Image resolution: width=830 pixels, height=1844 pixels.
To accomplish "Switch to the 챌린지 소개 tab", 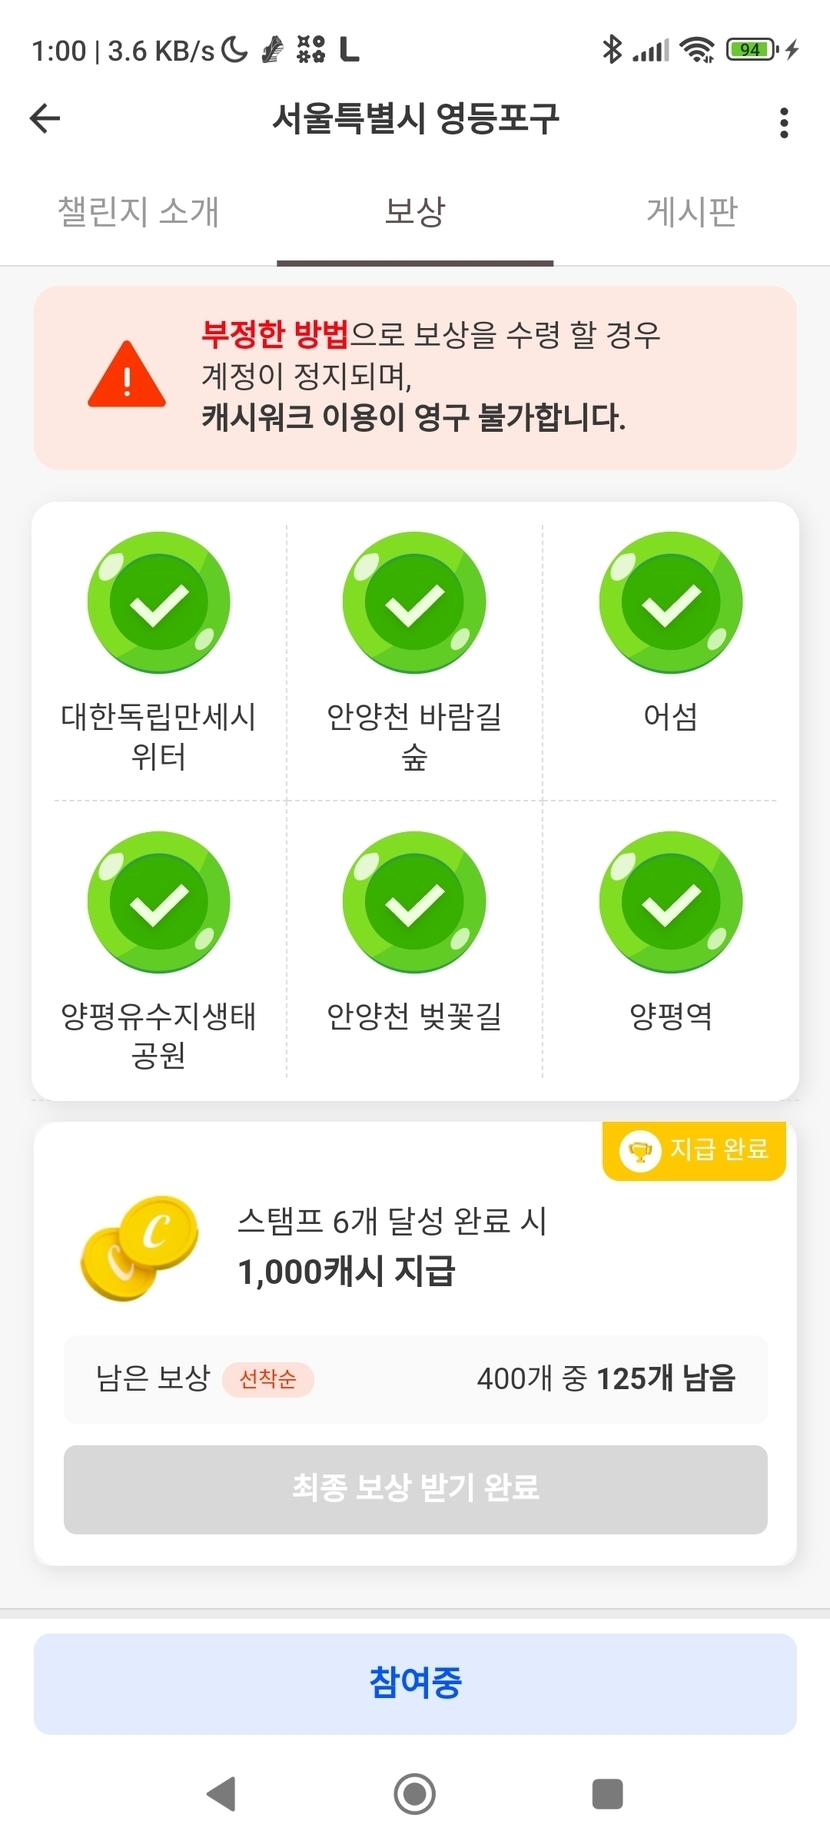I will 138,212.
